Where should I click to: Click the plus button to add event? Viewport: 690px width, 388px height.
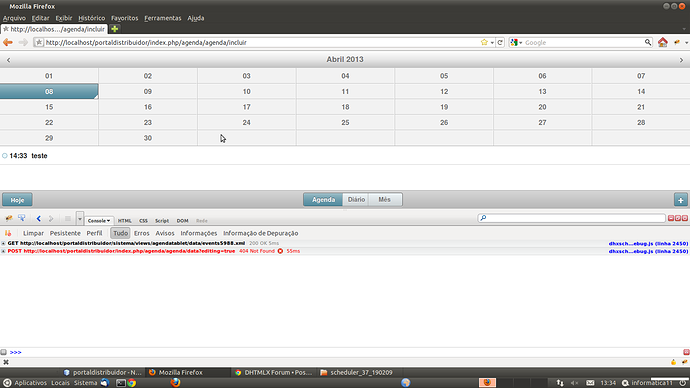pos(680,200)
